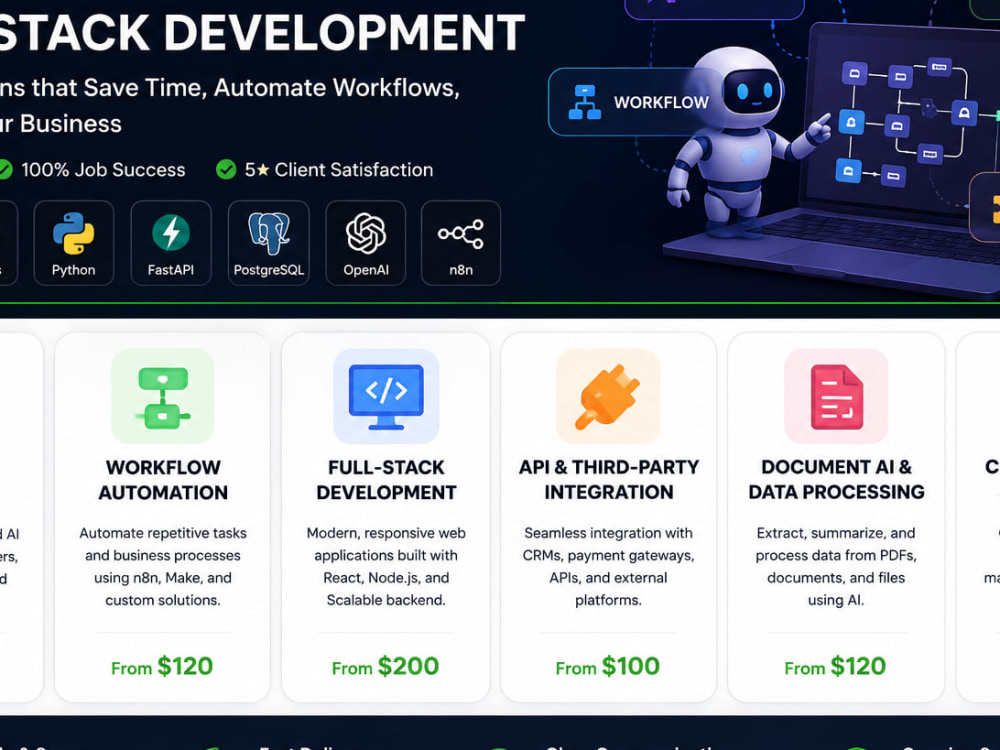This screenshot has width=1000, height=750.
Task: Click the blue code monitor icon
Action: pos(386,396)
